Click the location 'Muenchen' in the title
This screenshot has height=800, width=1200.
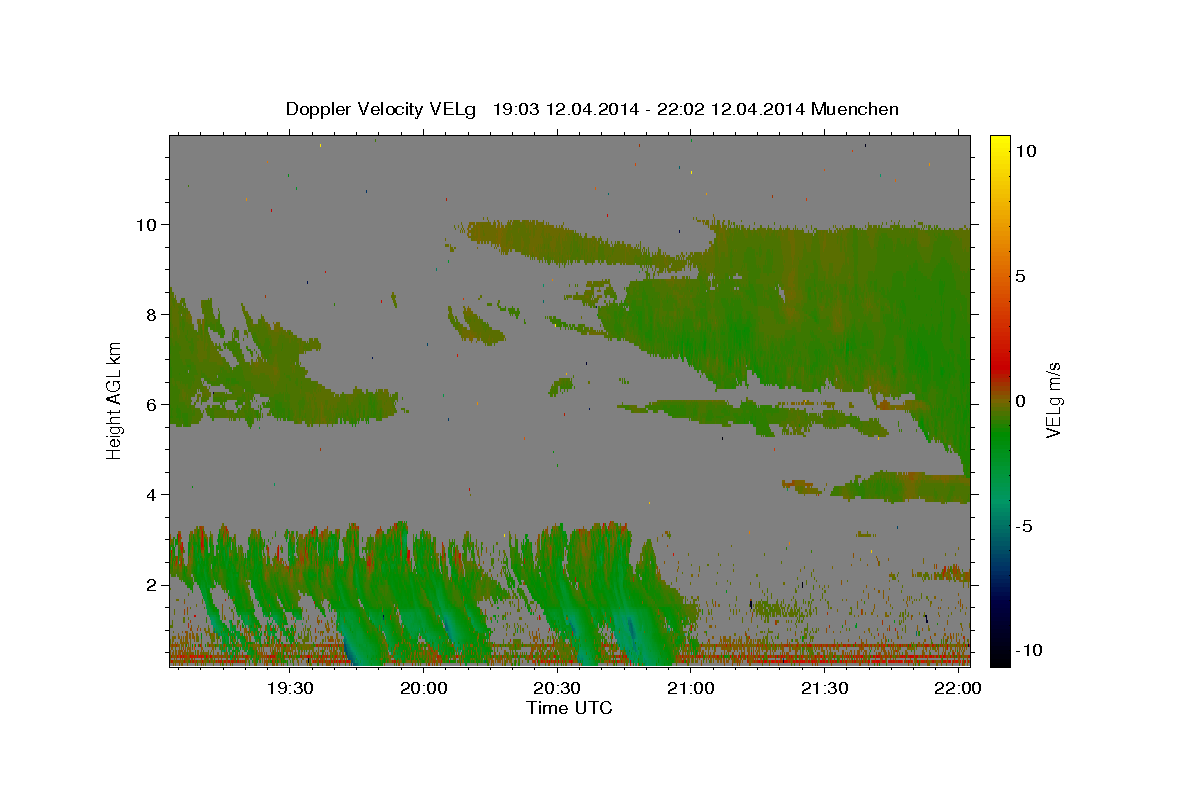(x=855, y=109)
